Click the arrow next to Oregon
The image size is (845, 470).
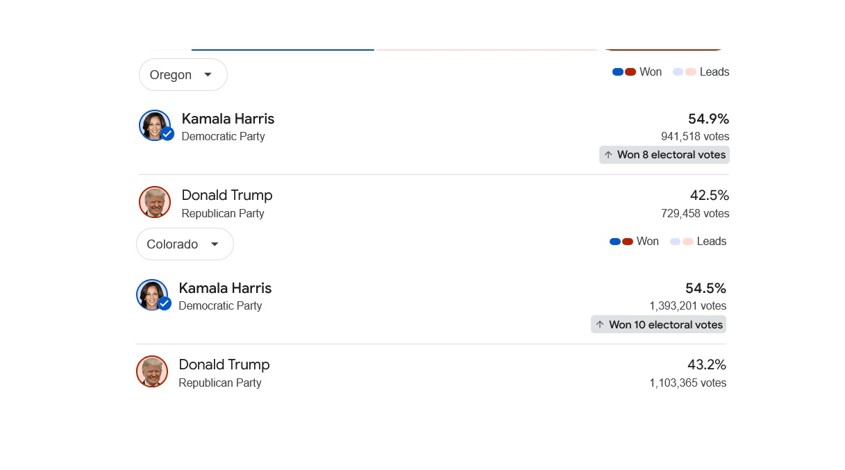(208, 75)
